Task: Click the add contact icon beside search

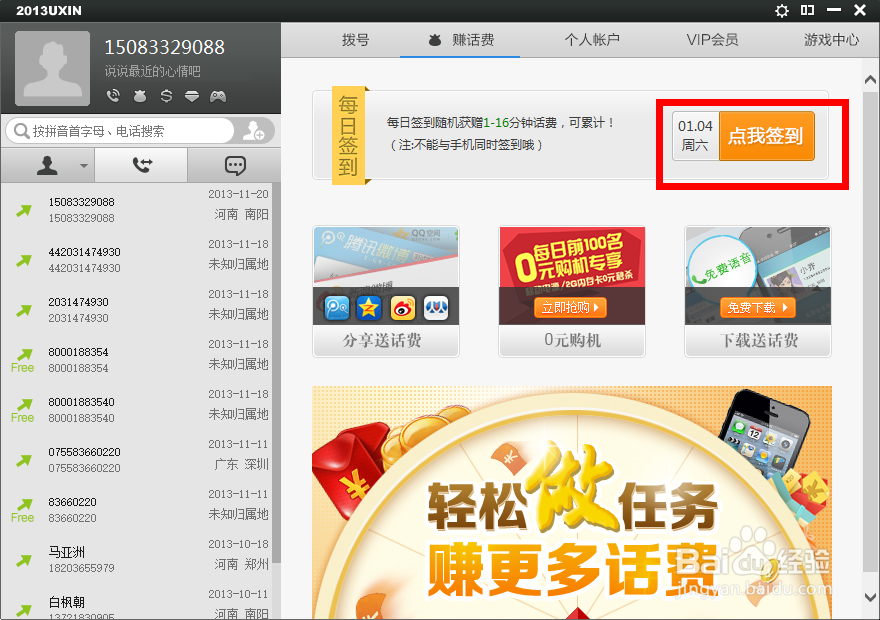Action: [x=254, y=131]
